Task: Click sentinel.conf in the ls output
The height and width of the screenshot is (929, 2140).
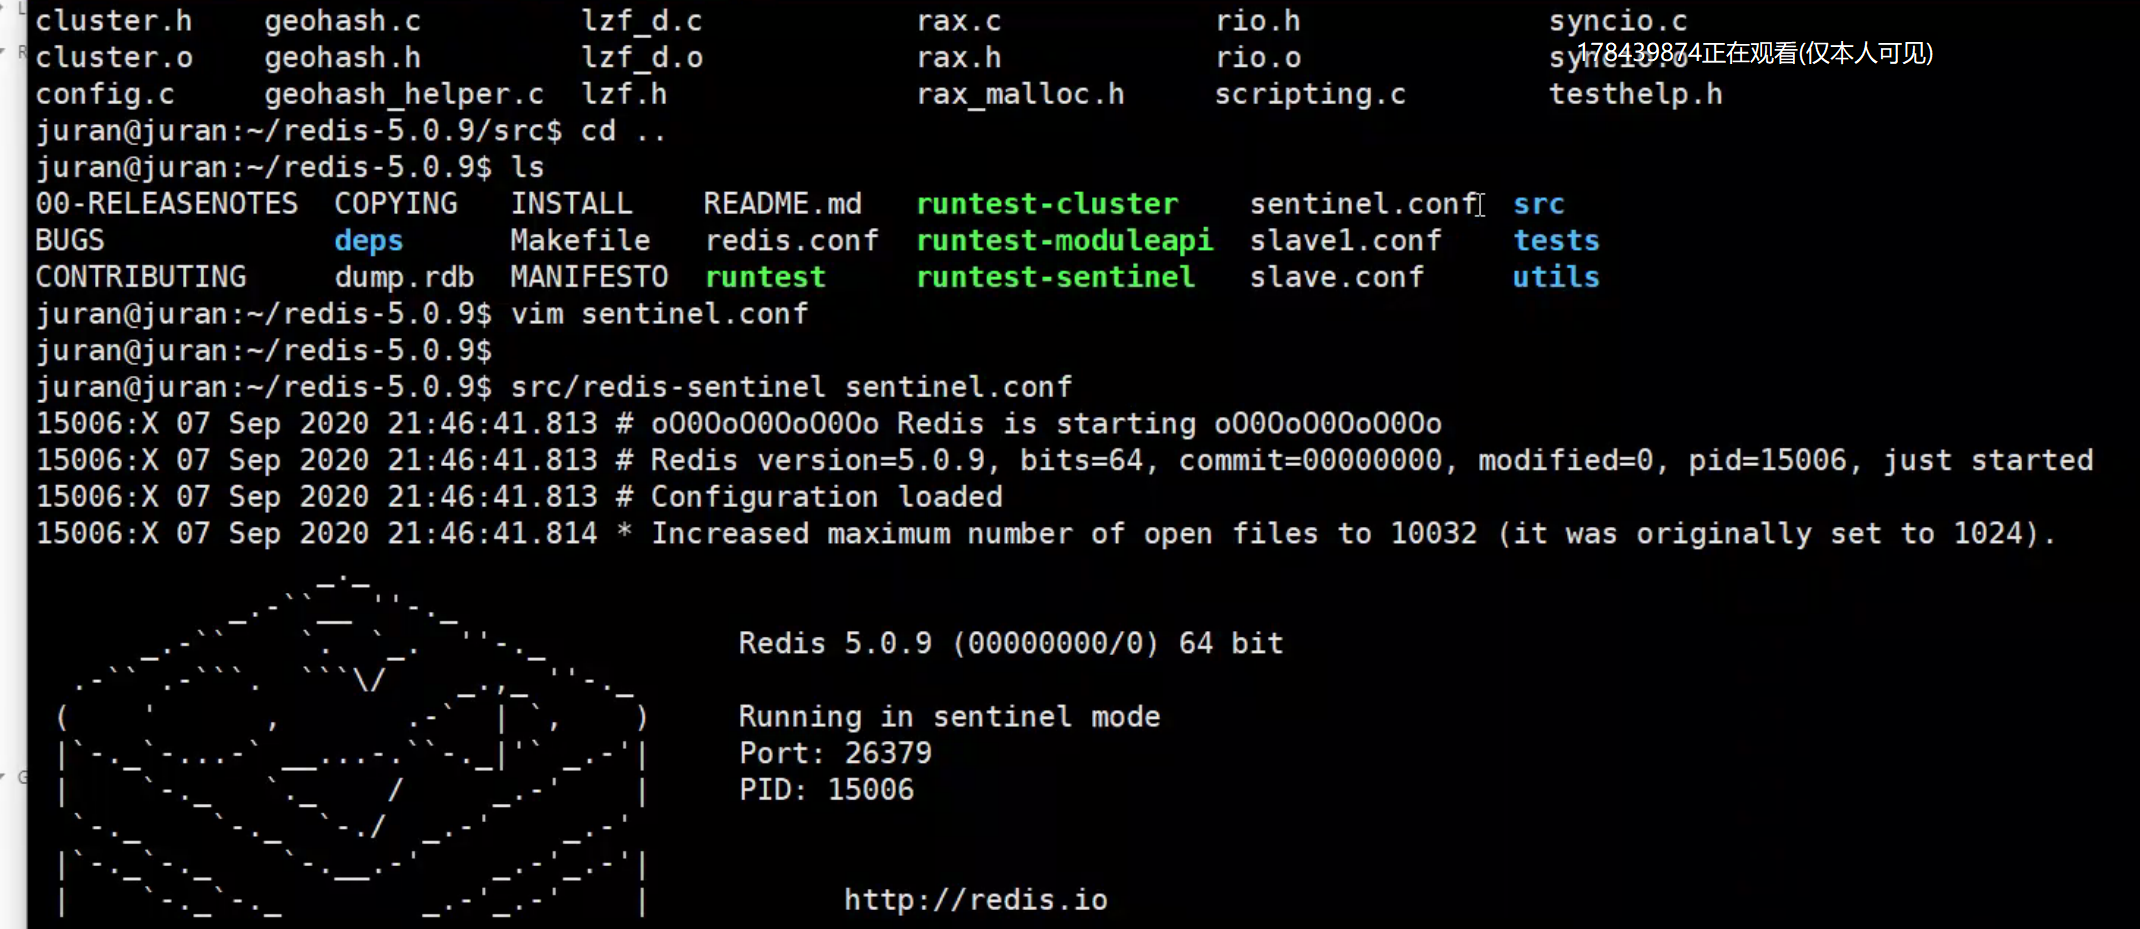Action: [1363, 204]
